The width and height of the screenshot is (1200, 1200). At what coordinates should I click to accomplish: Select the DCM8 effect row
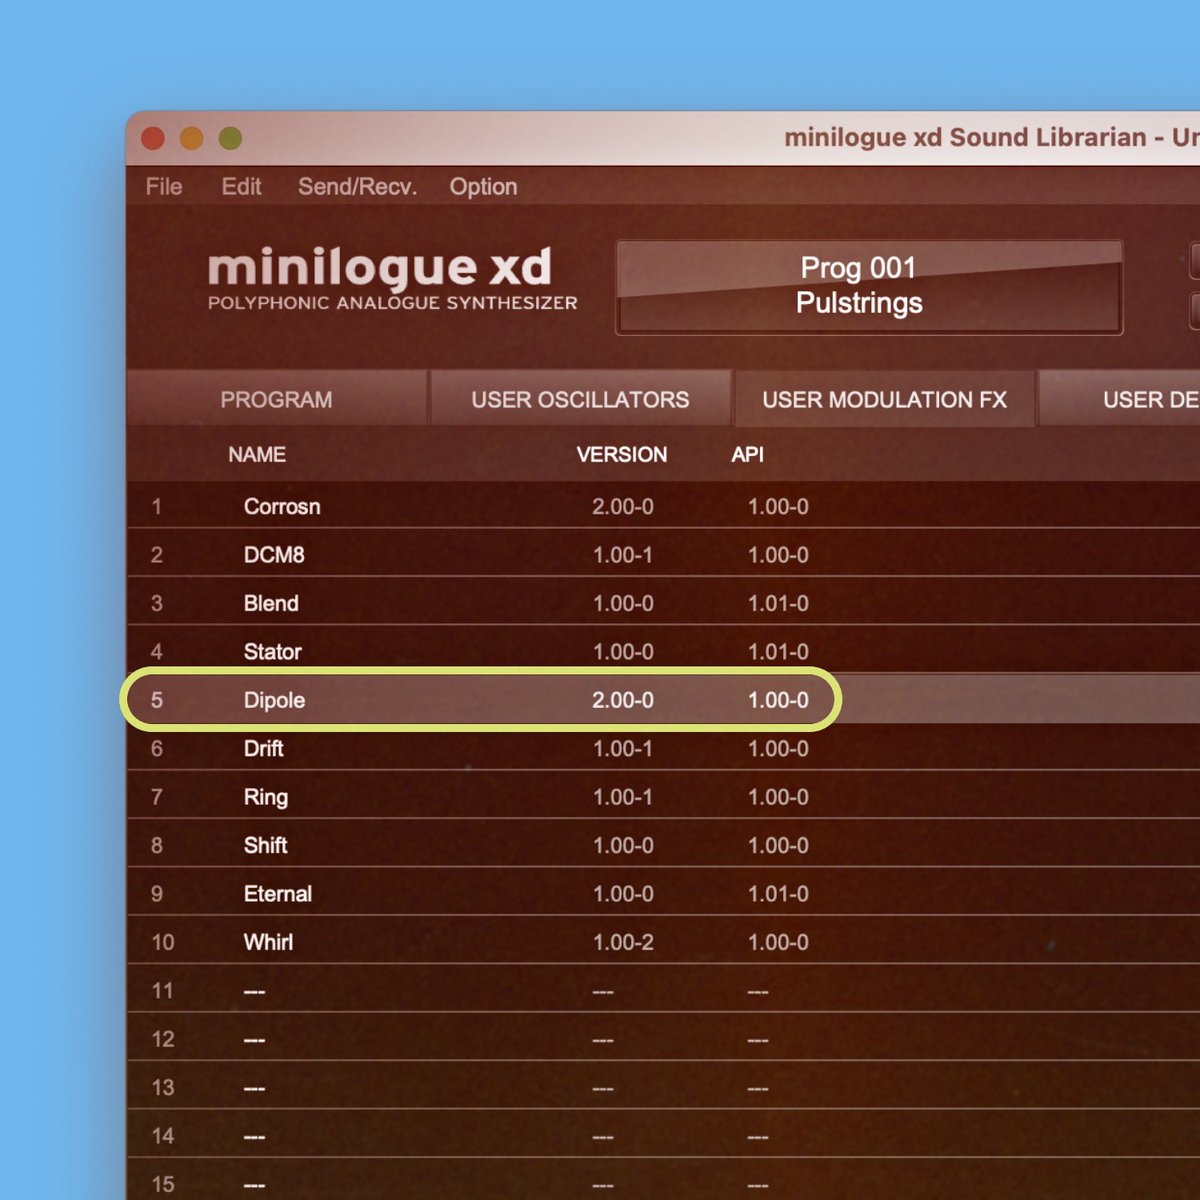pyautogui.click(x=663, y=554)
